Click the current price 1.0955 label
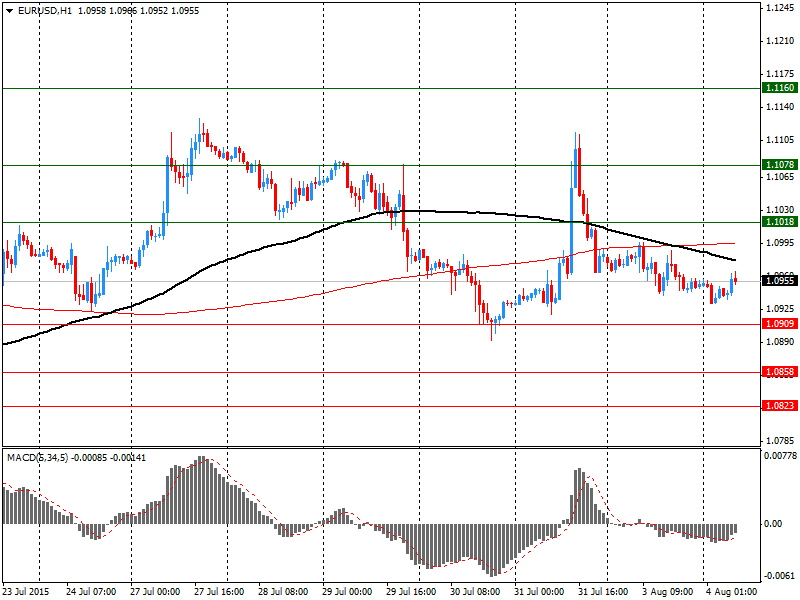800x600 pixels. pos(779,281)
